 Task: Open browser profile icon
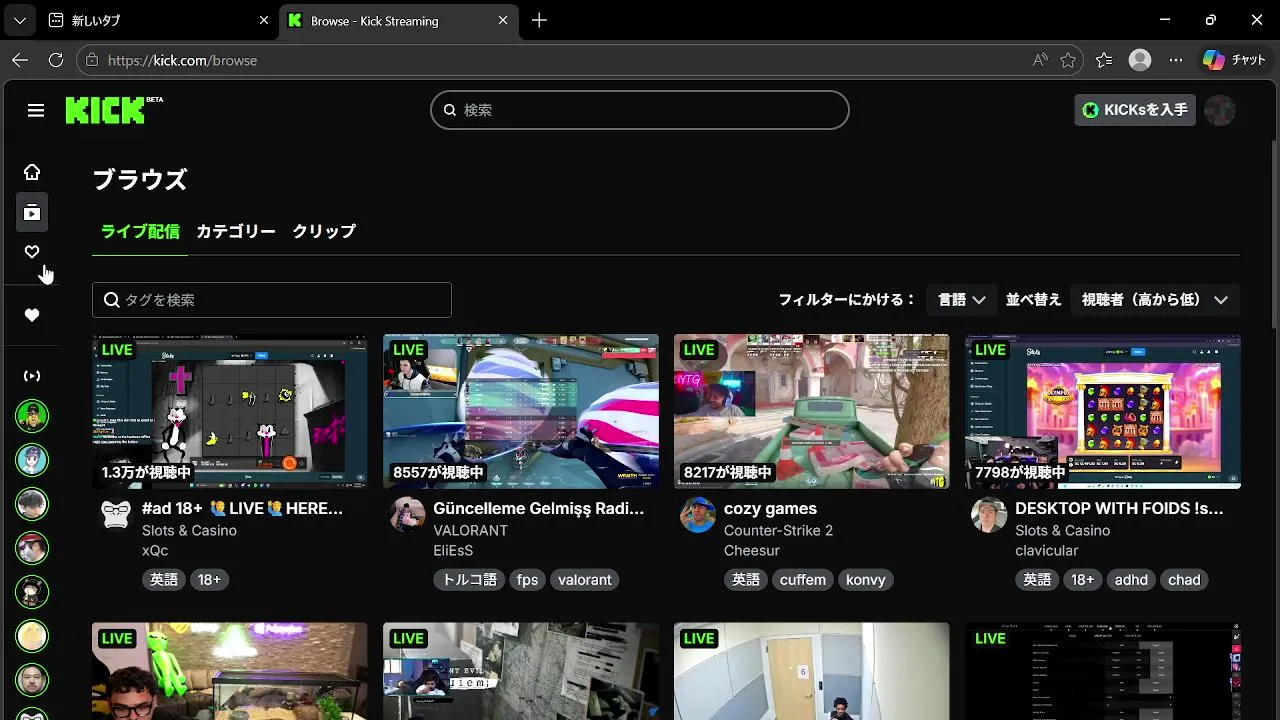pyautogui.click(x=1140, y=60)
